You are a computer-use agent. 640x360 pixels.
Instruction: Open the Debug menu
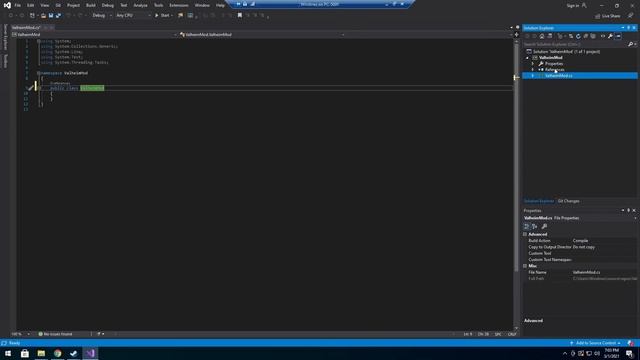(x=108, y=5)
